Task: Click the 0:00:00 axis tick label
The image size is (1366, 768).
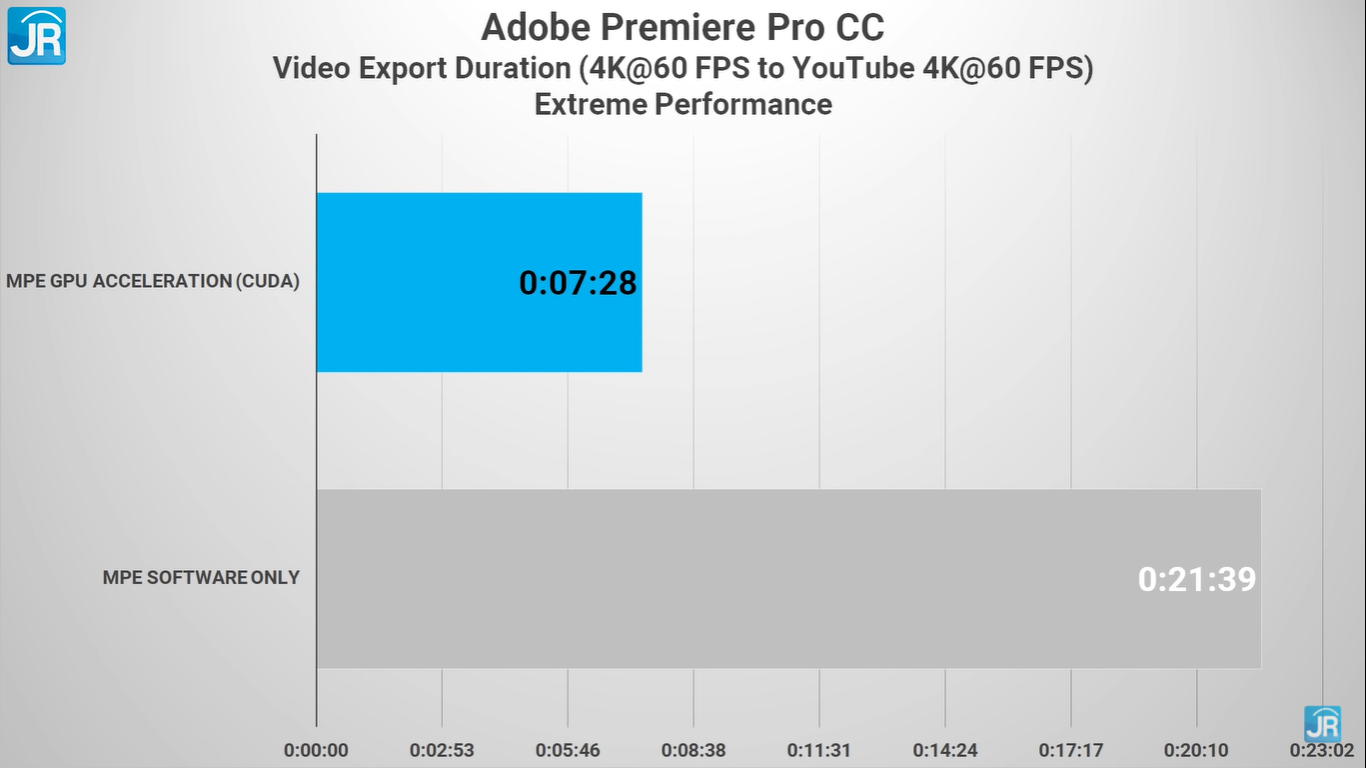Action: coord(316,750)
